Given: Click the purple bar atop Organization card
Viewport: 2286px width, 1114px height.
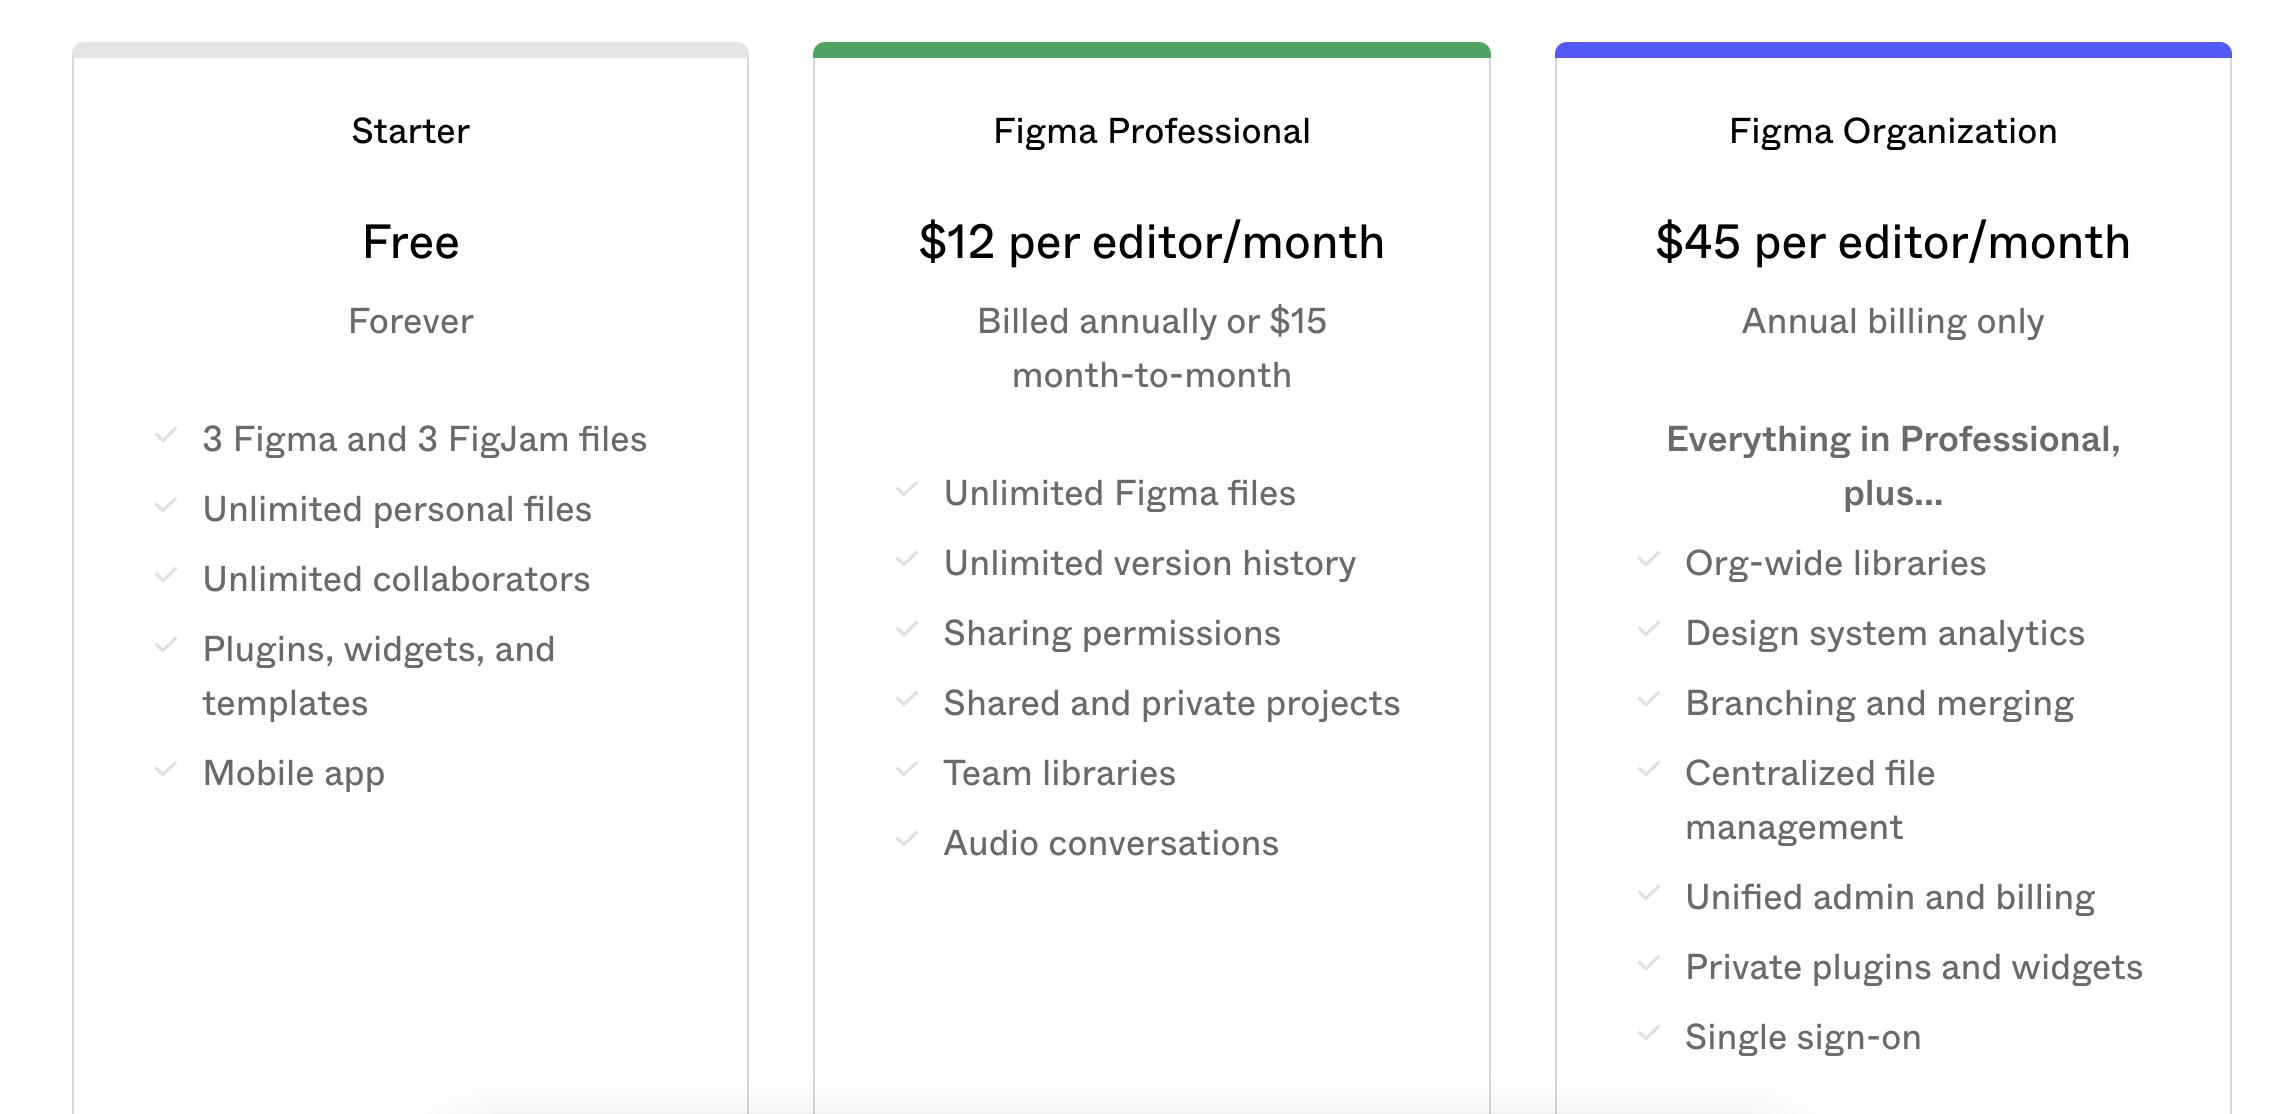Looking at the screenshot, I should (1892, 50).
